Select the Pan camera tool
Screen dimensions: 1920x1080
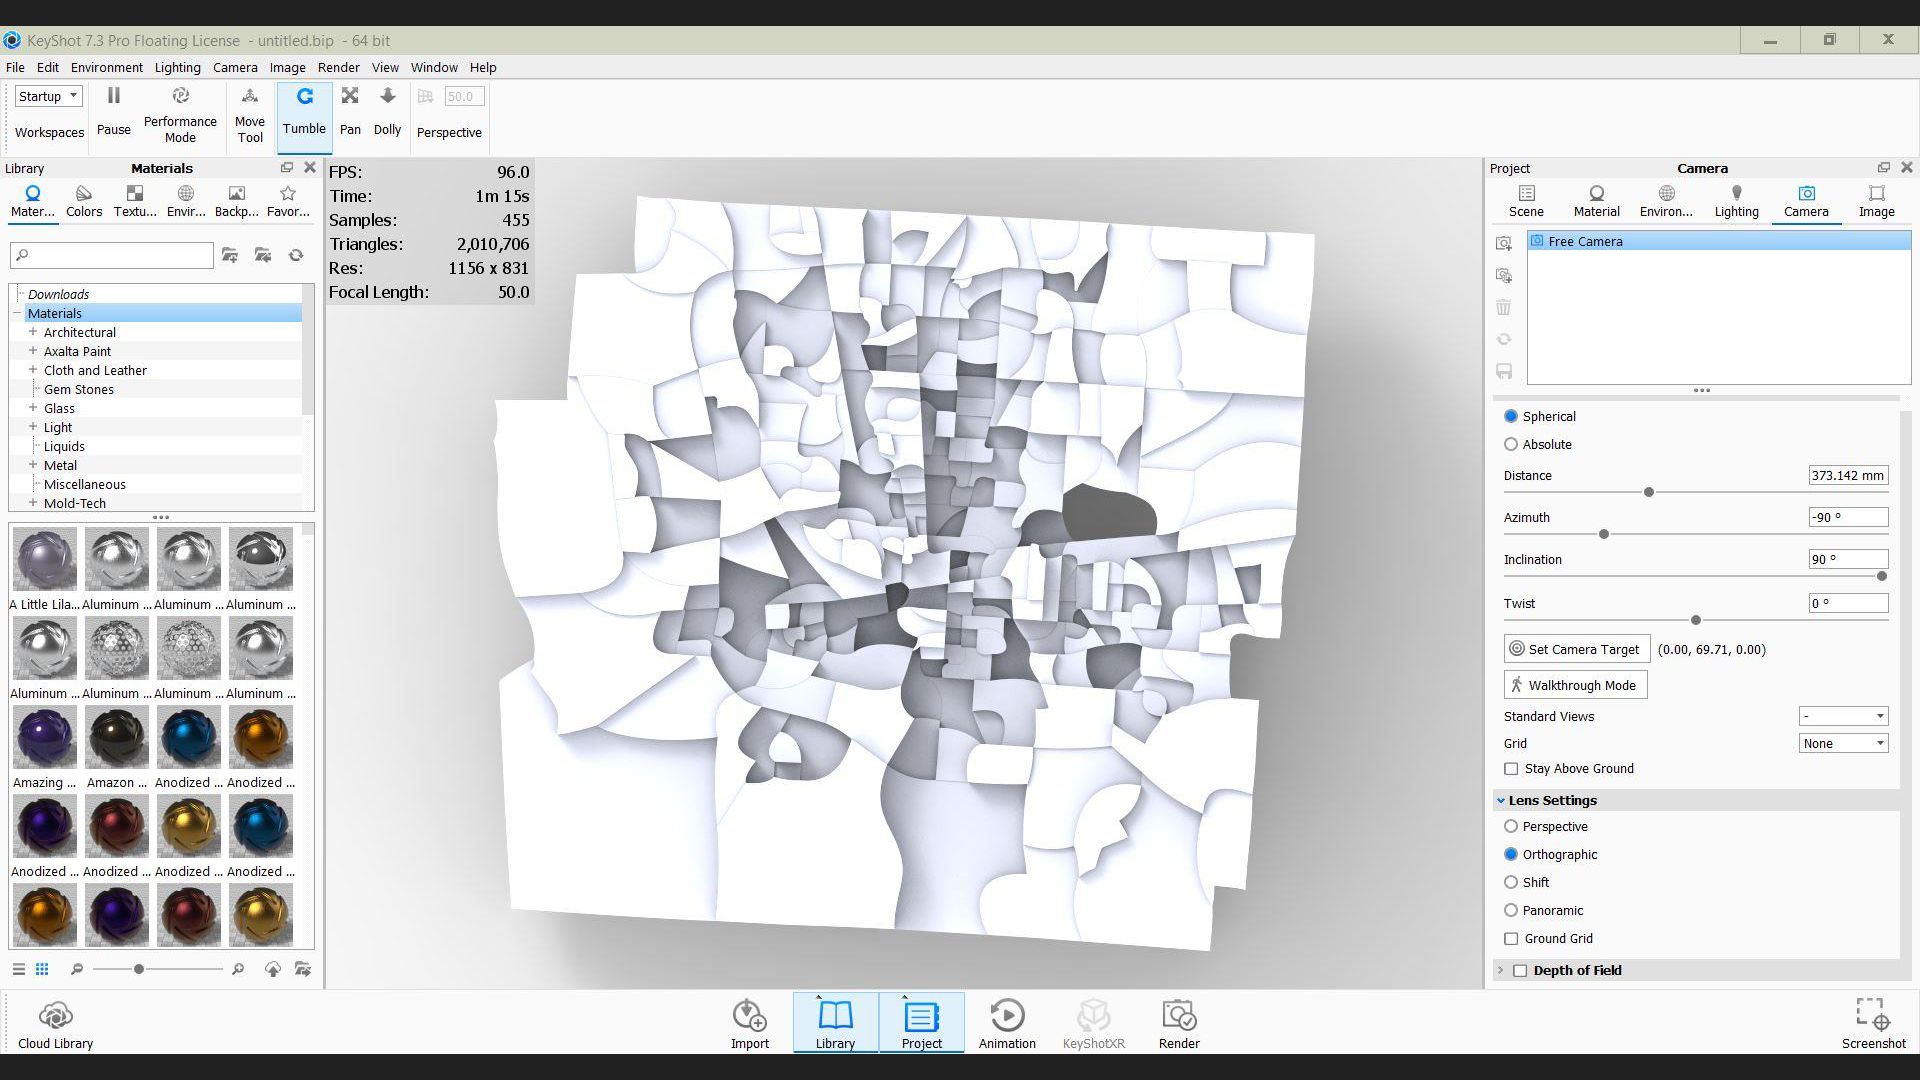pyautogui.click(x=350, y=97)
